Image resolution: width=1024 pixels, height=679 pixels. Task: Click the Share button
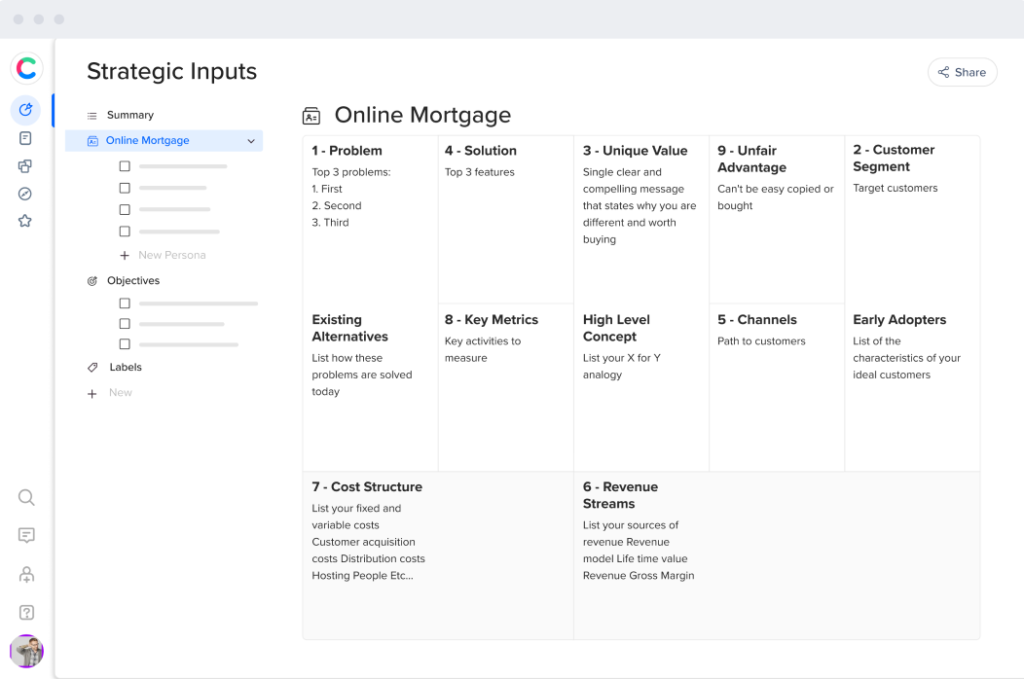click(x=961, y=71)
